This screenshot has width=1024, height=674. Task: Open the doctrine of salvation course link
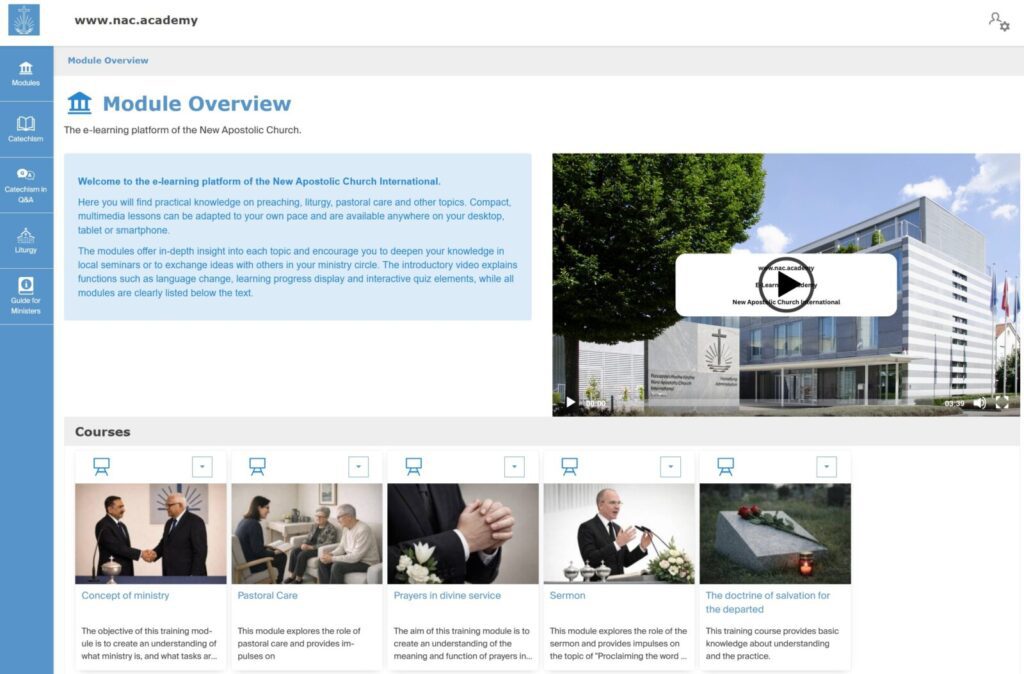point(767,602)
